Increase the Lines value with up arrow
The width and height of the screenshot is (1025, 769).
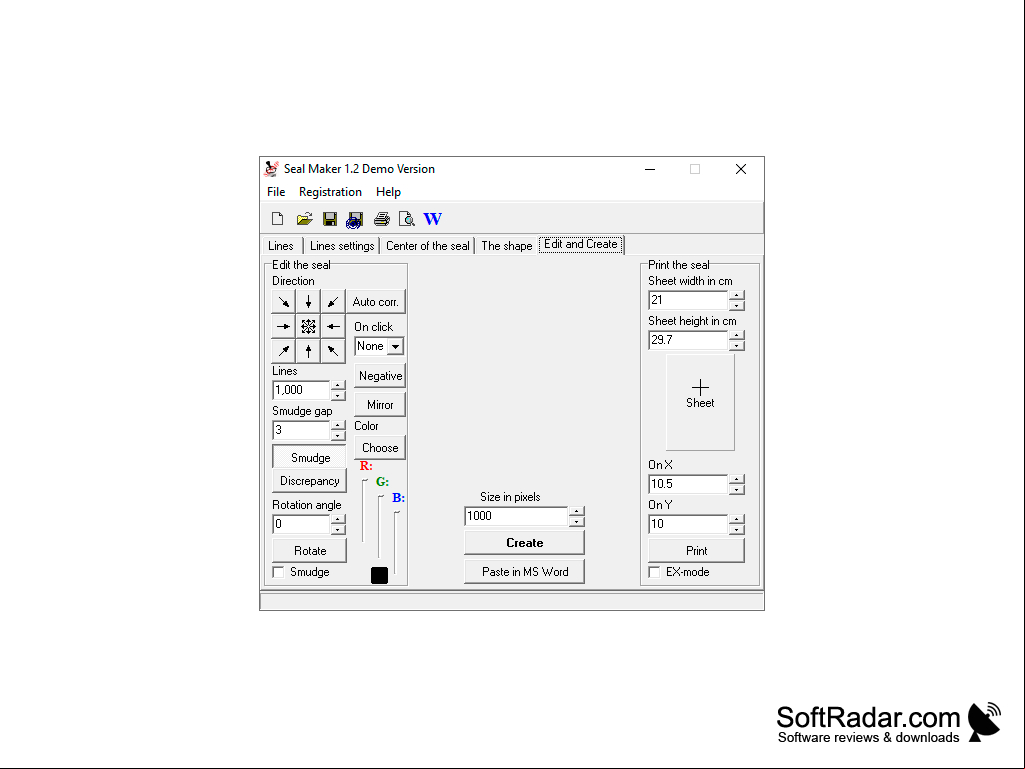tap(338, 386)
